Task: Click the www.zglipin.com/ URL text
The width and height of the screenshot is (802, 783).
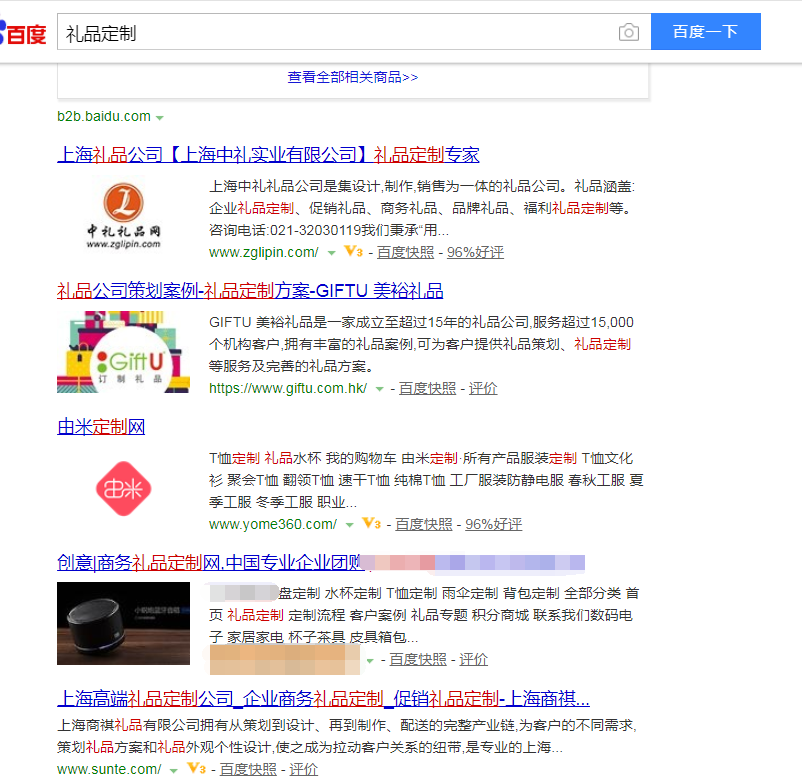Action: (264, 252)
